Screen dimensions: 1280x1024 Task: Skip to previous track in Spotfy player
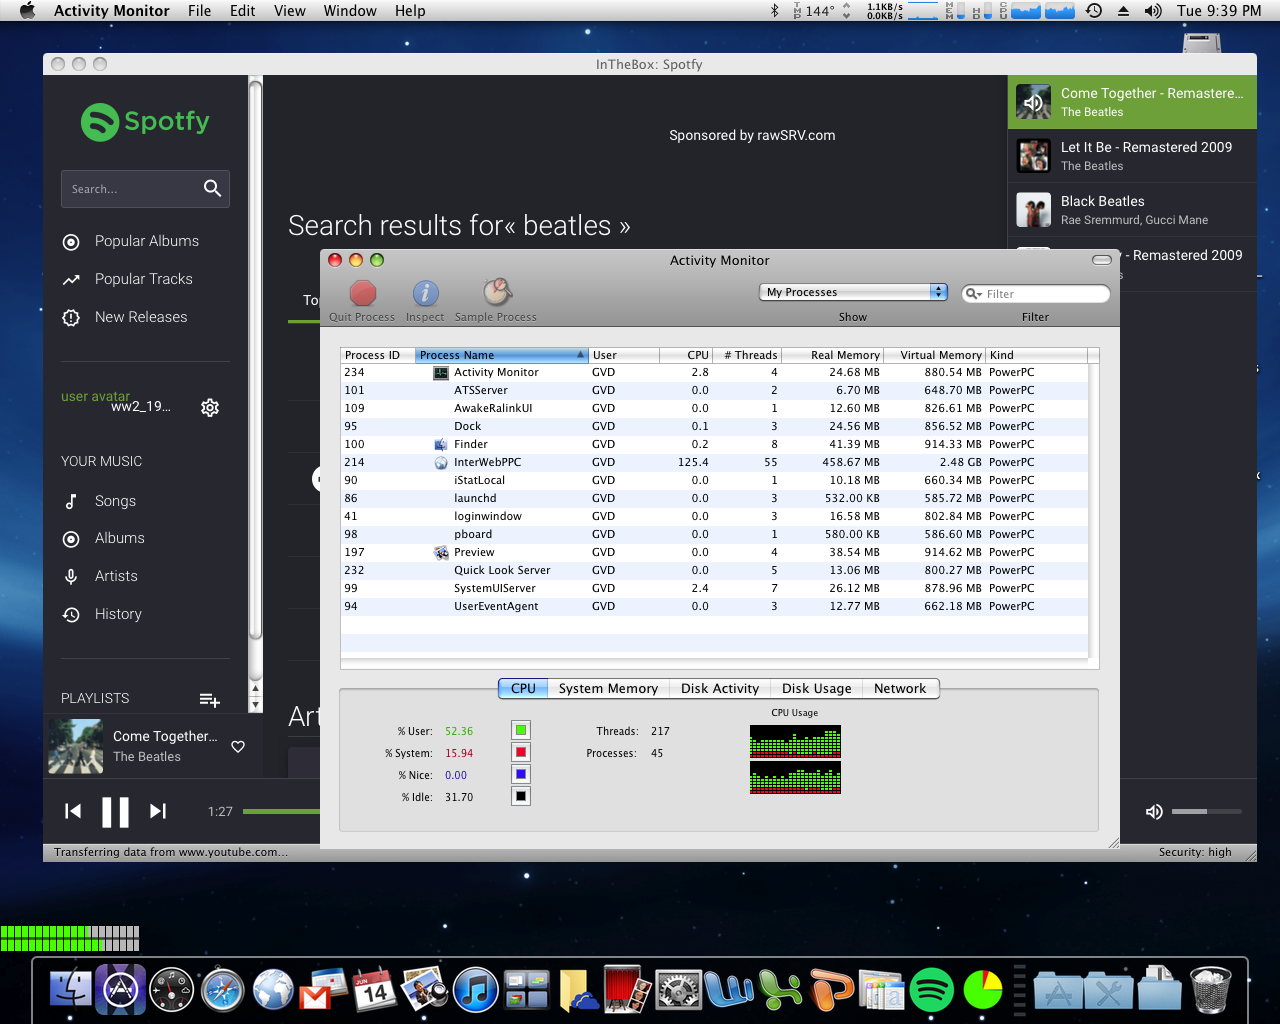[x=73, y=811]
